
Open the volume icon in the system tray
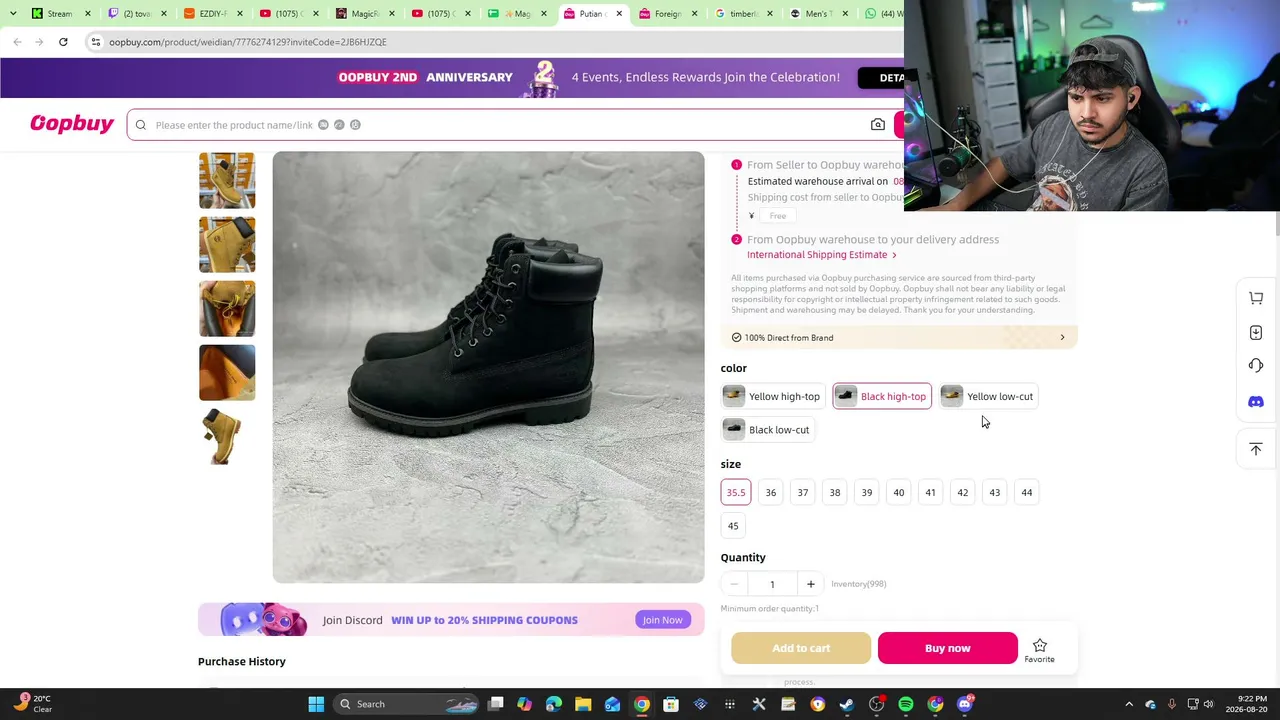1208,704
